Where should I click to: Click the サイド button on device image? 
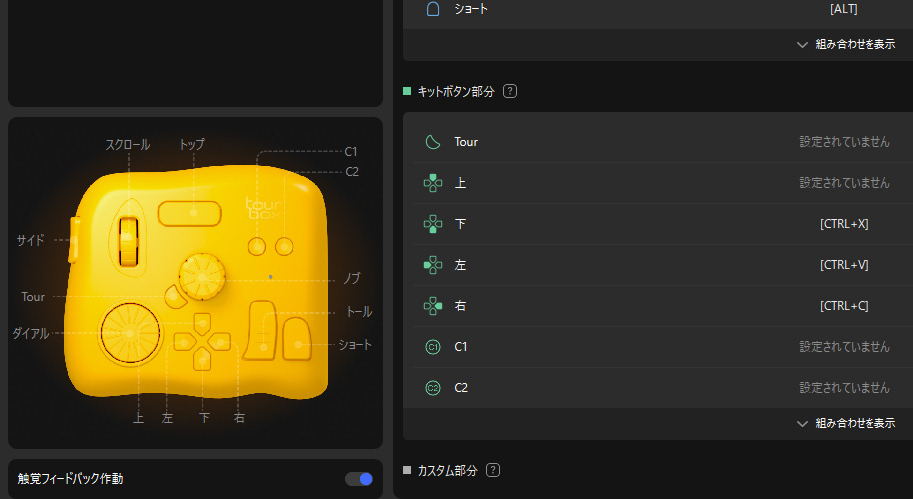[x=73, y=239]
